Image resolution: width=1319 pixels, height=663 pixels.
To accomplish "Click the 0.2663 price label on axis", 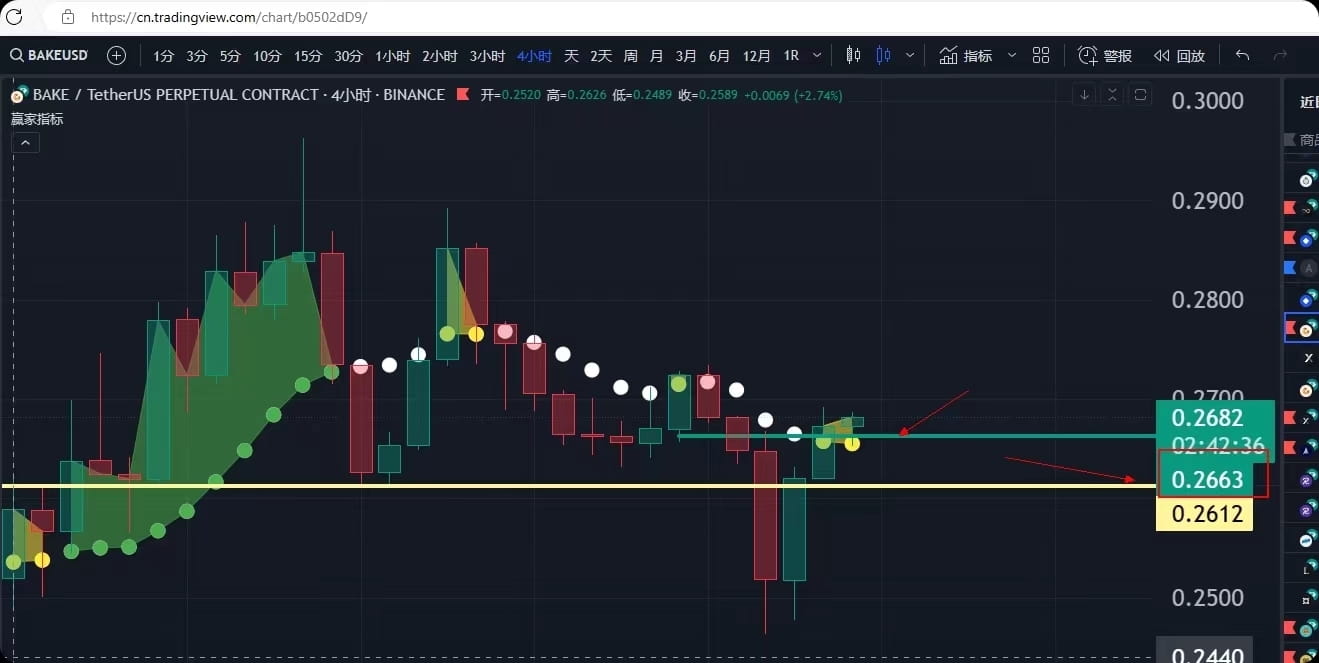I will [x=1206, y=480].
